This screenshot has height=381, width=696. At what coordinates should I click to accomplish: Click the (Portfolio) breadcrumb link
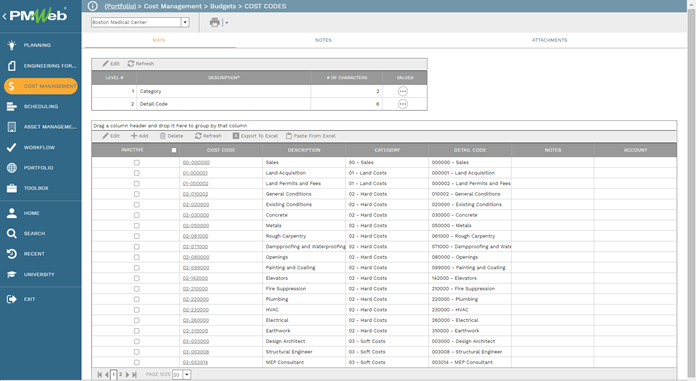[120, 6]
